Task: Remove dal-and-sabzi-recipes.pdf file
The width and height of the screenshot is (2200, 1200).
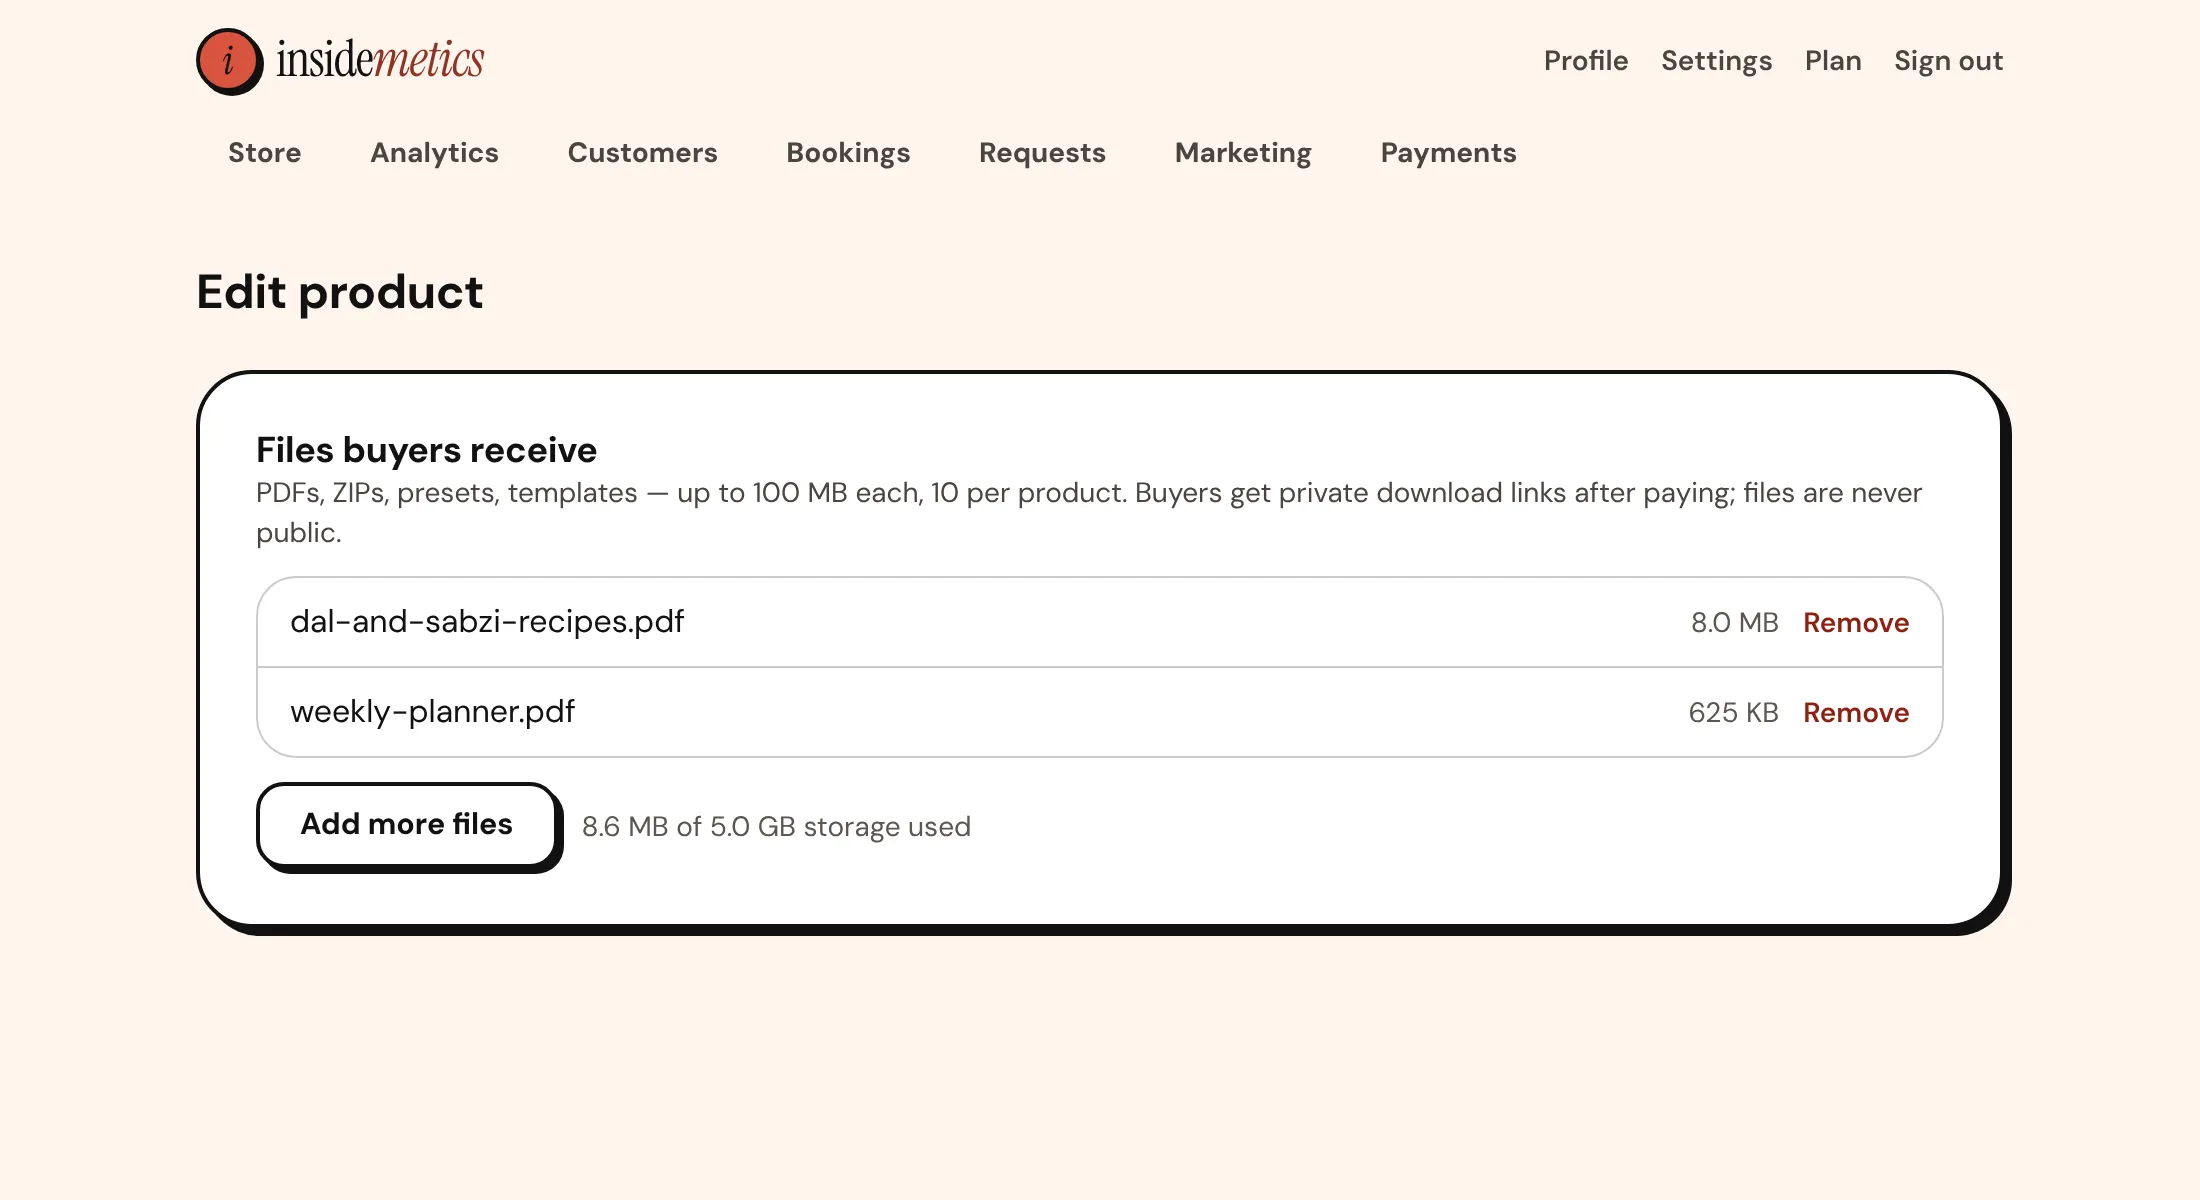Action: 1856,623
